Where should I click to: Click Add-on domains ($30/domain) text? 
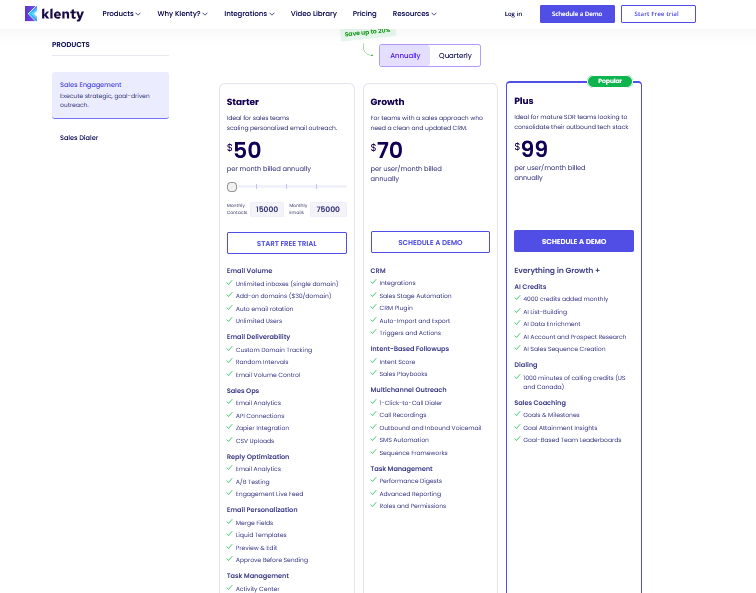coord(284,296)
